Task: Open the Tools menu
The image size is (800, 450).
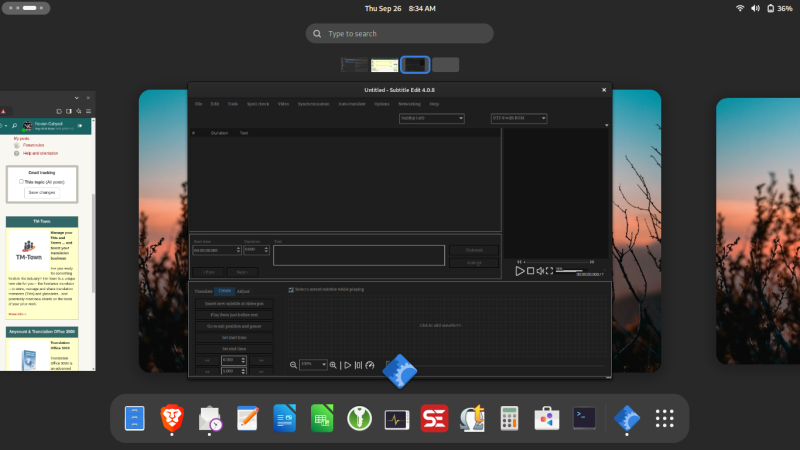Action: pos(233,104)
